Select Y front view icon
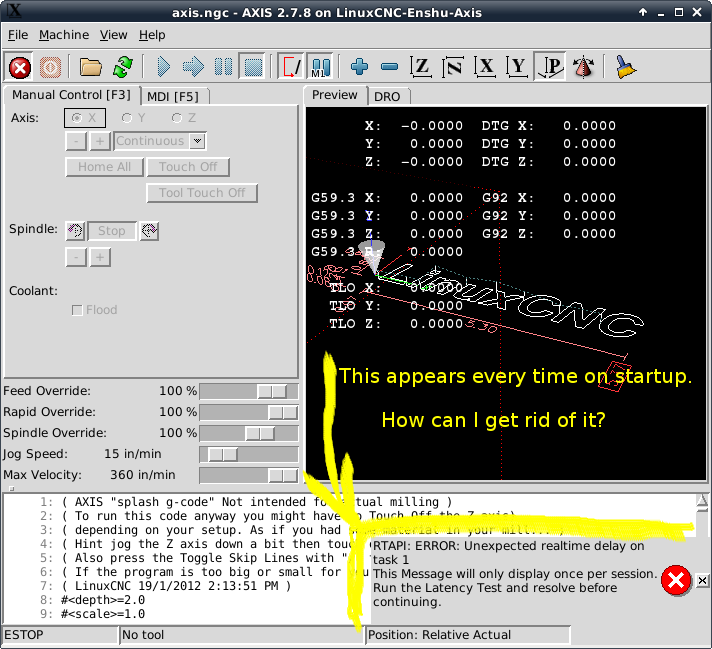The width and height of the screenshot is (712, 649). point(517,67)
